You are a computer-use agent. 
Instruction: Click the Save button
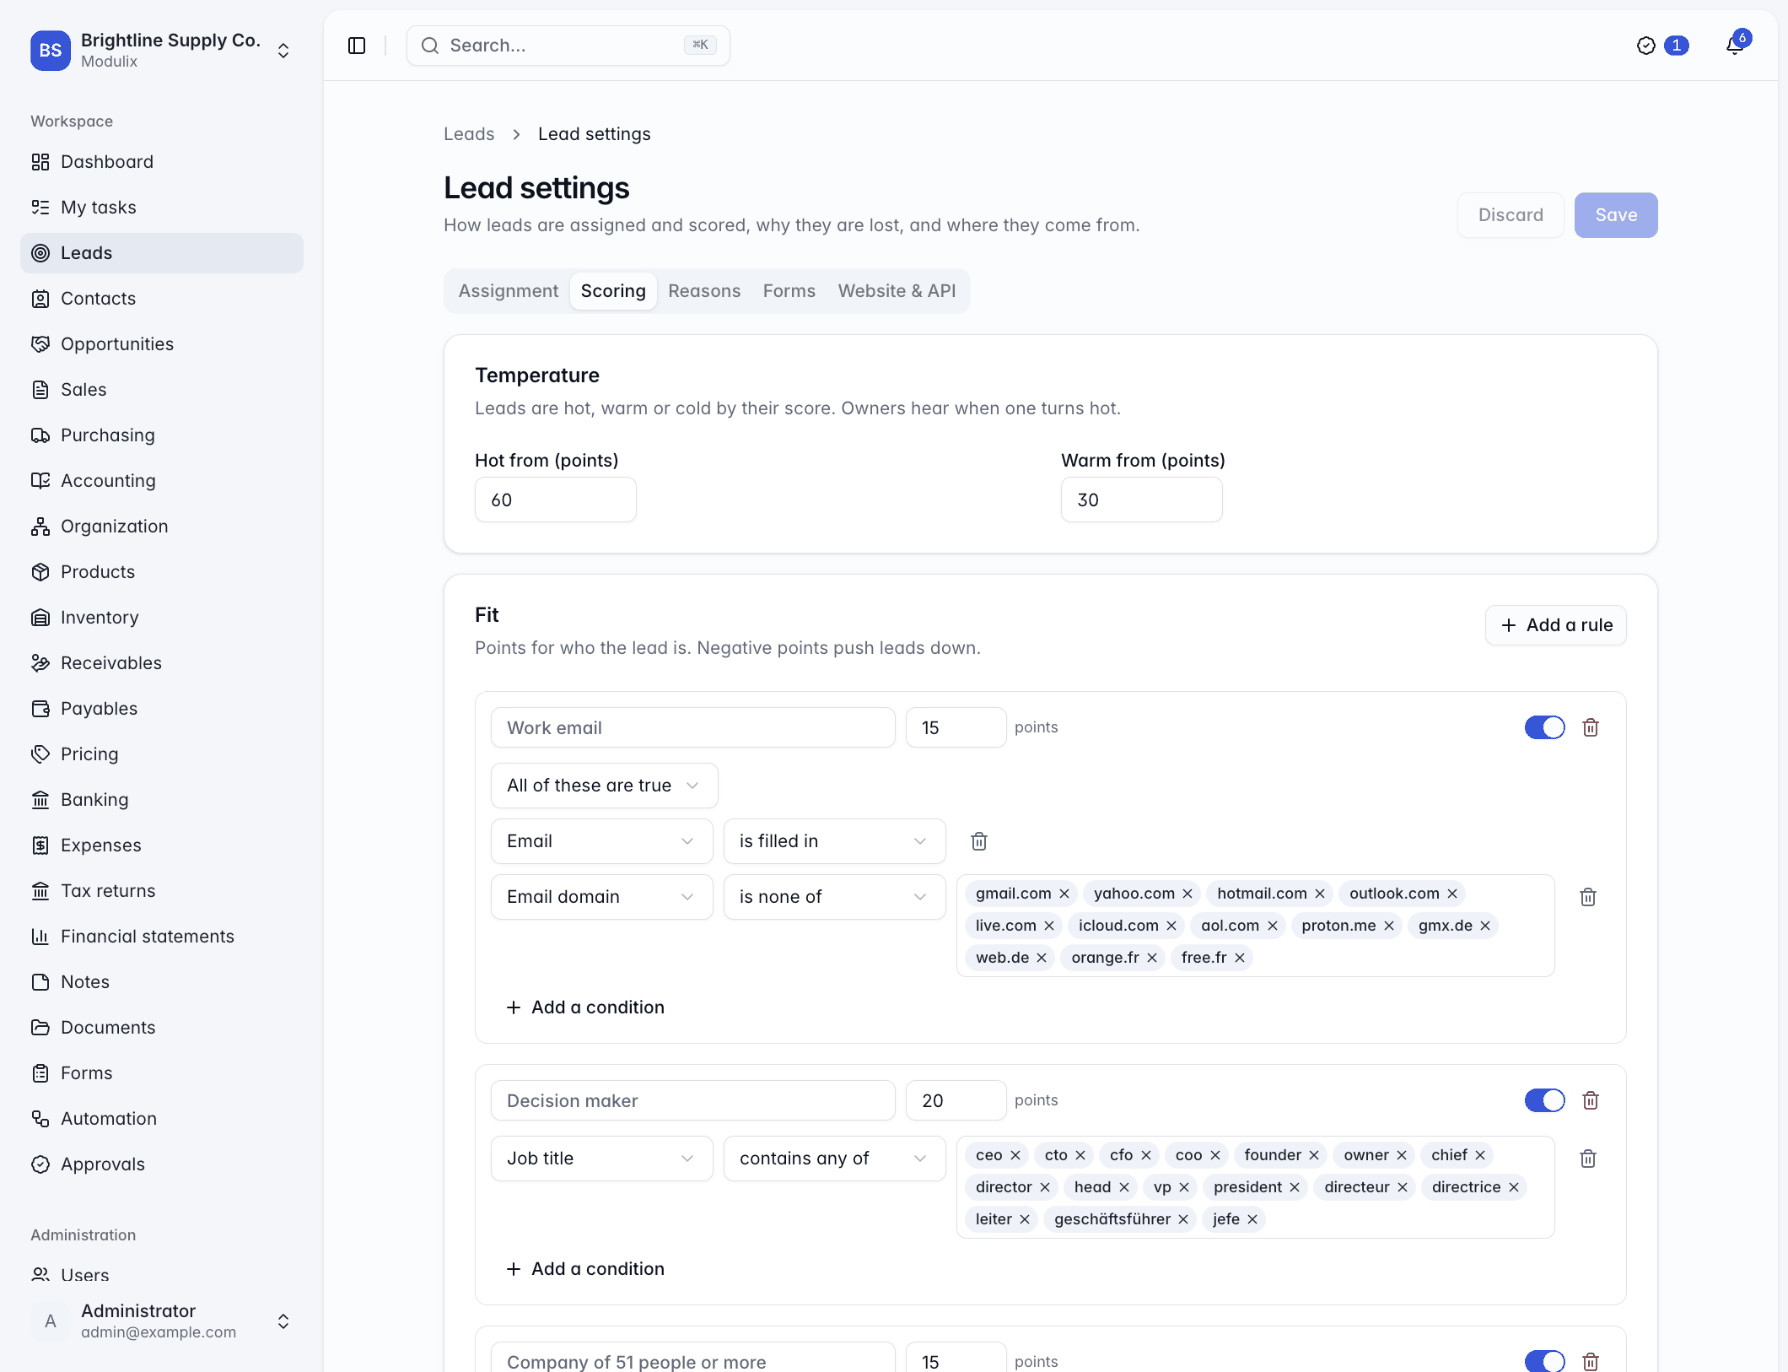1615,215
